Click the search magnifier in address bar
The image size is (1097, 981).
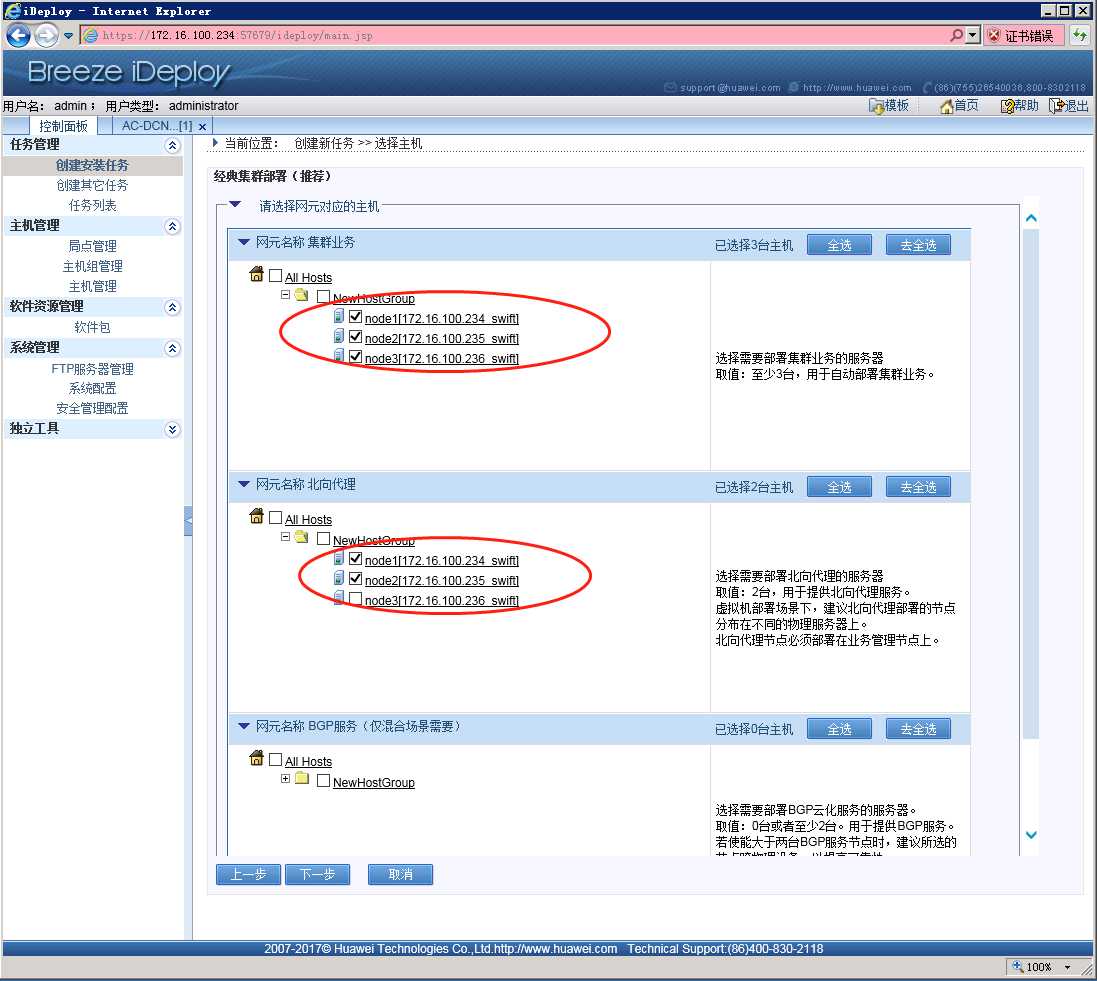click(956, 35)
